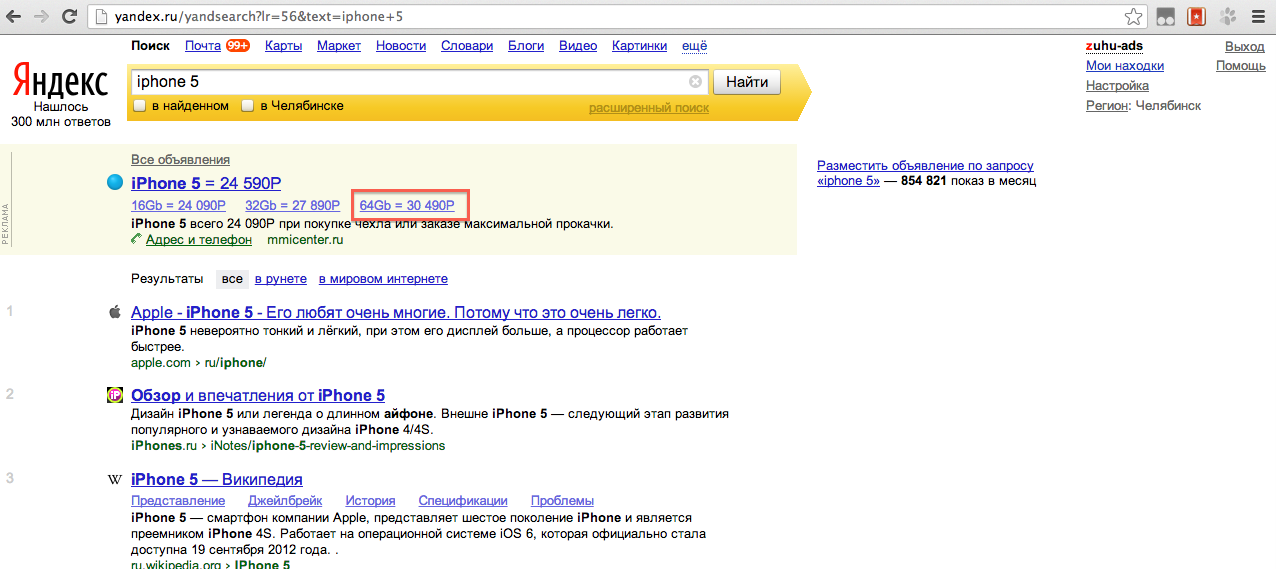Open Wikipedia 'Представление' sublink
Screen dimensions: 1276x569
[x=178, y=501]
